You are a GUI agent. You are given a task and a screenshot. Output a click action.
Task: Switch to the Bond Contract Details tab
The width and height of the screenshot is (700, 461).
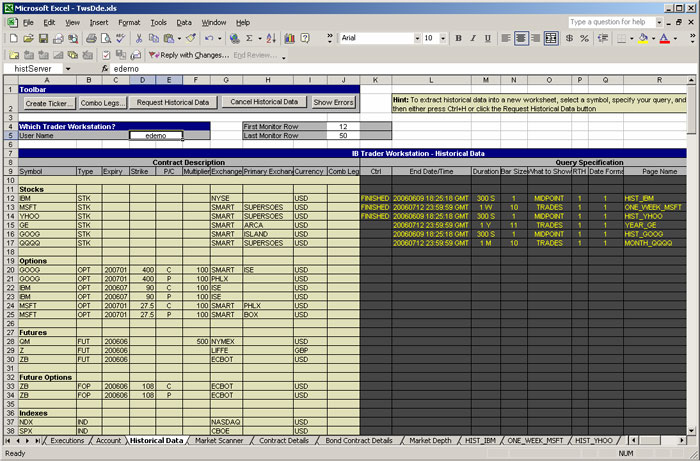pyautogui.click(x=358, y=440)
